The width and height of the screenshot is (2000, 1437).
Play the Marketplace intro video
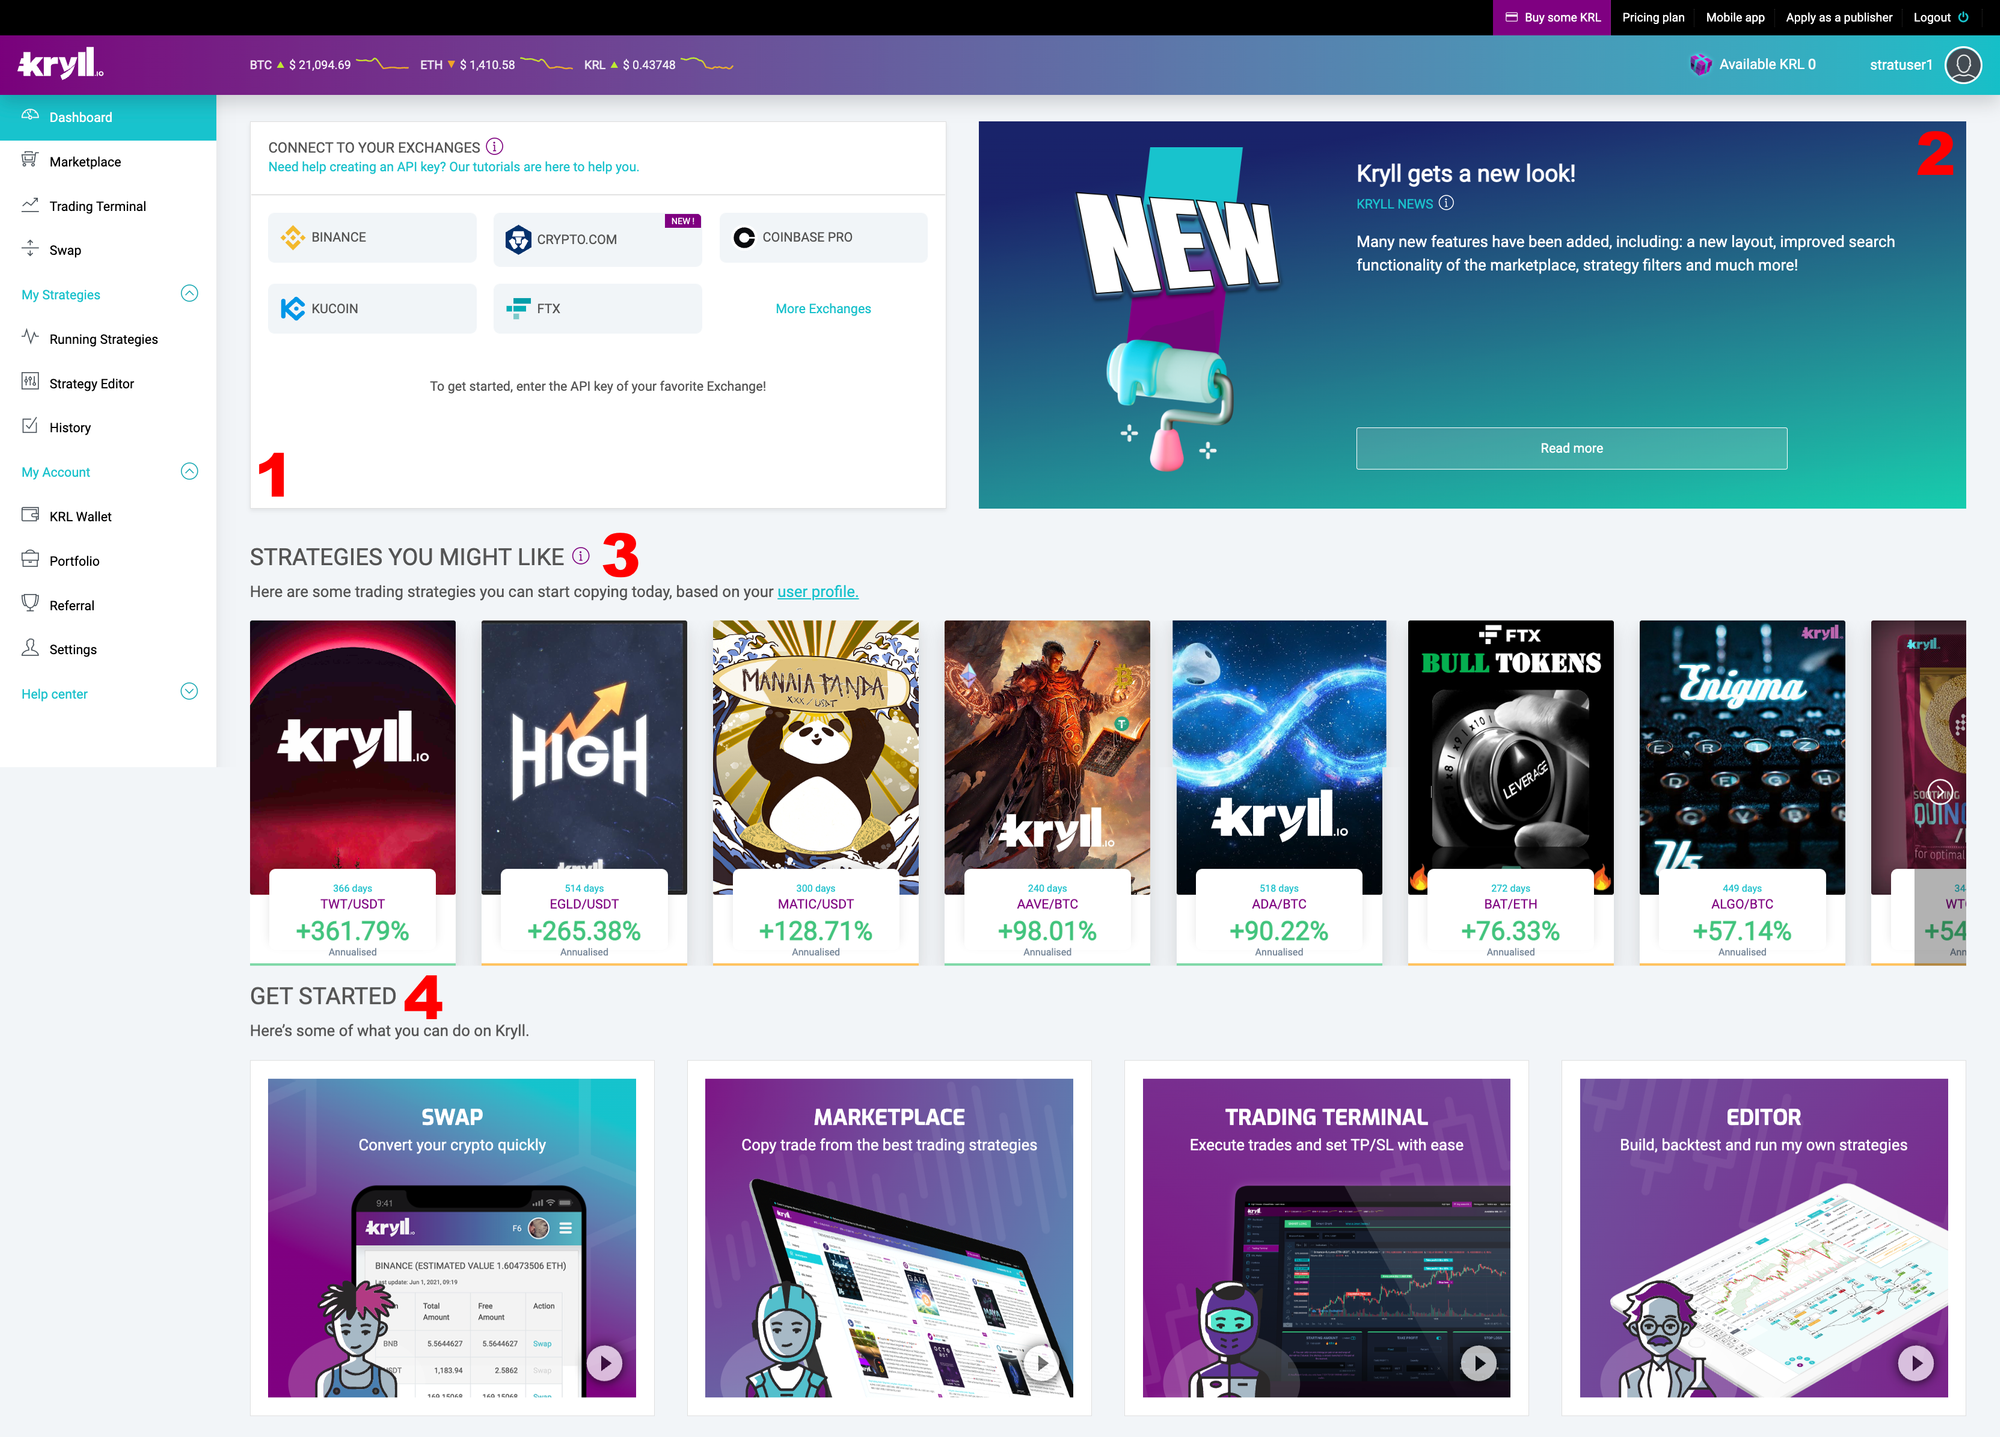click(x=1041, y=1362)
